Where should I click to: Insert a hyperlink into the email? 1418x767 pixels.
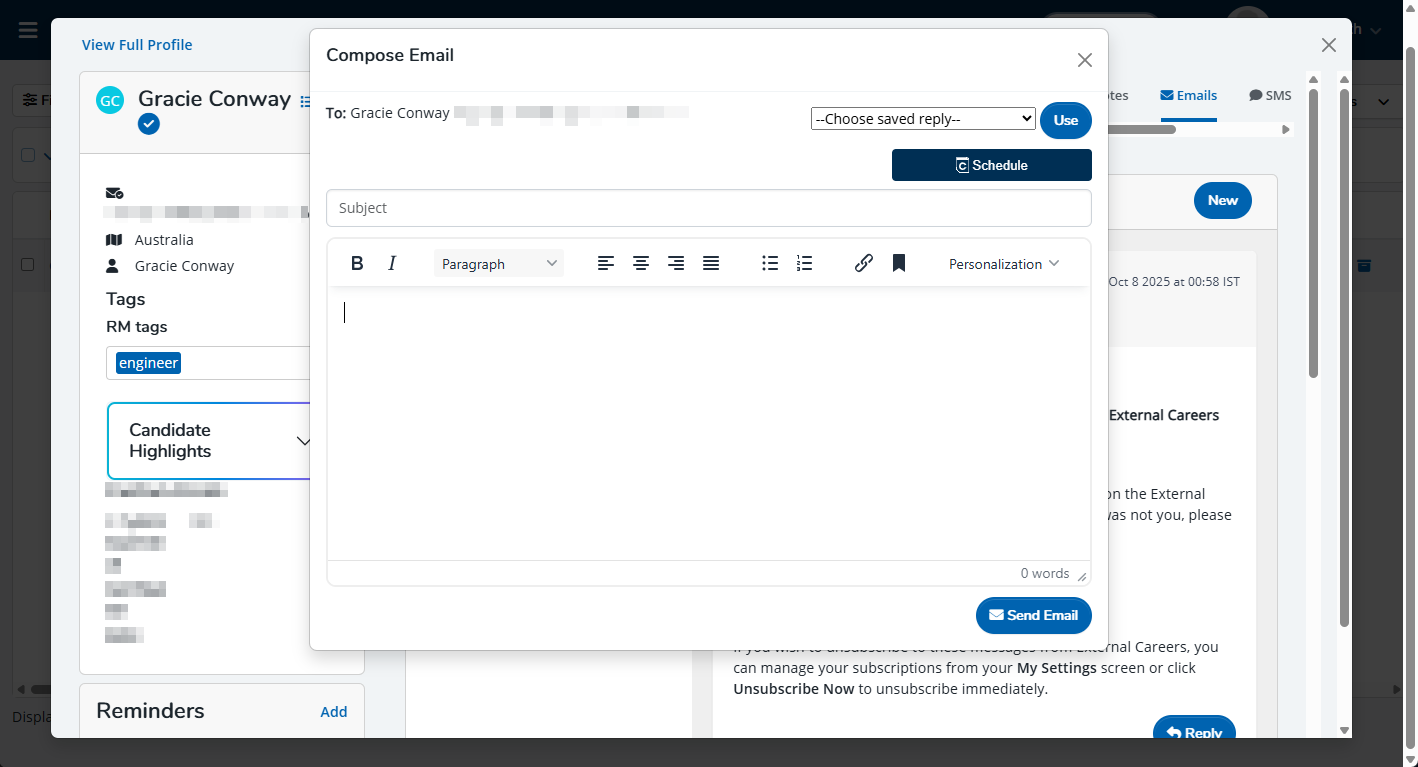[864, 264]
